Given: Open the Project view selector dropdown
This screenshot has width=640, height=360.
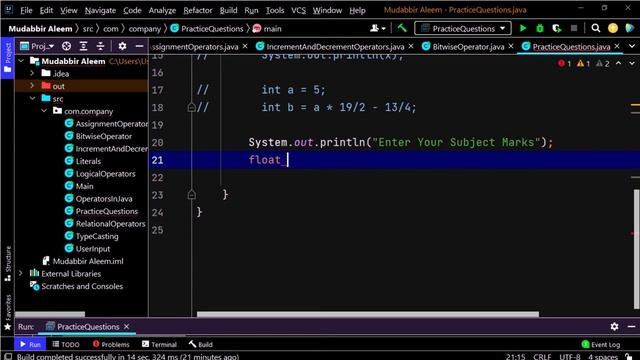Looking at the screenshot, I should point(37,46).
